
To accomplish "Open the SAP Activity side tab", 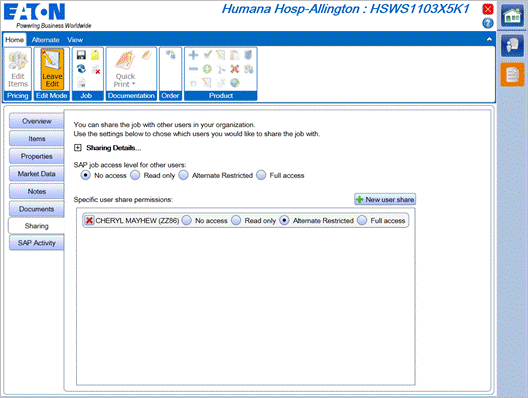I will coord(36,243).
